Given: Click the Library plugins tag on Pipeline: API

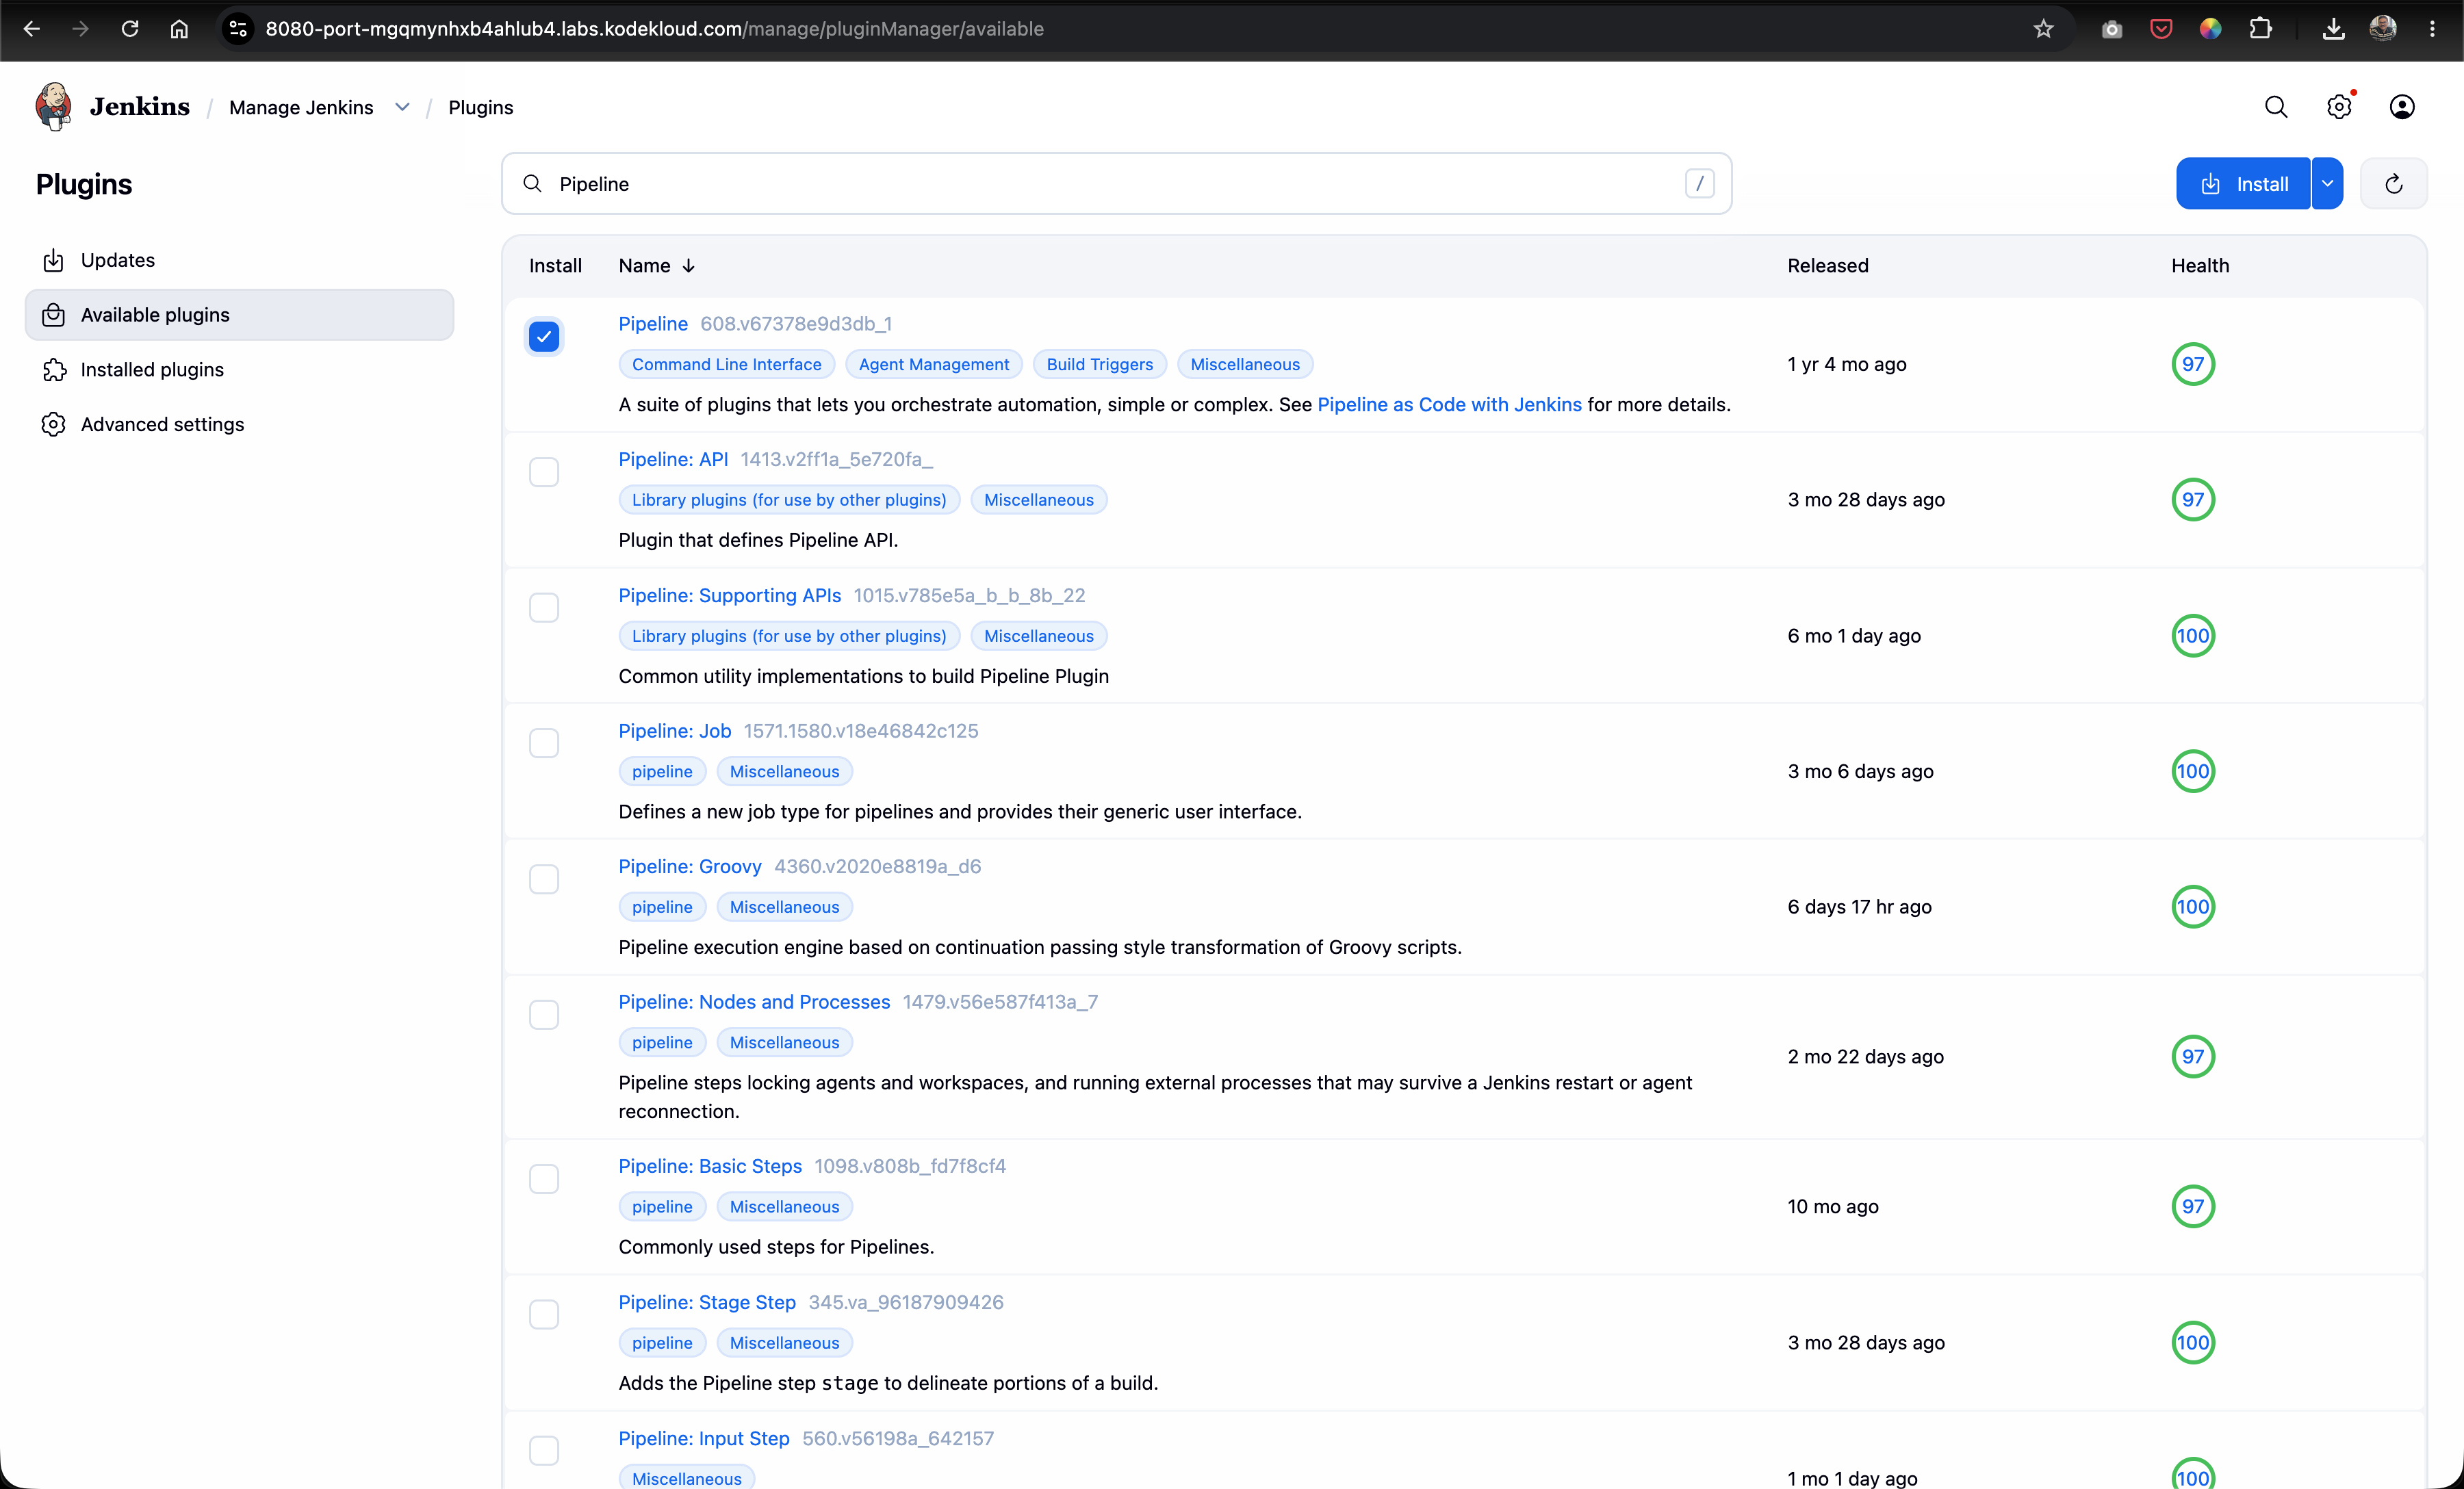Looking at the screenshot, I should tap(789, 500).
